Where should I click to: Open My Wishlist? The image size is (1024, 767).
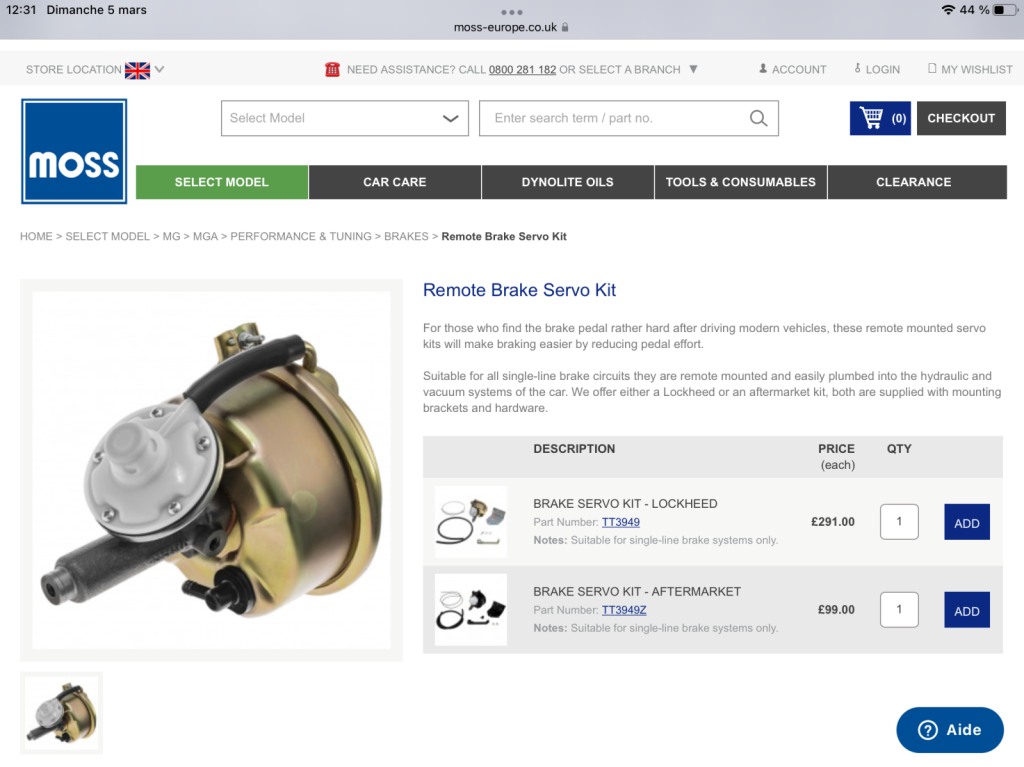(970, 69)
